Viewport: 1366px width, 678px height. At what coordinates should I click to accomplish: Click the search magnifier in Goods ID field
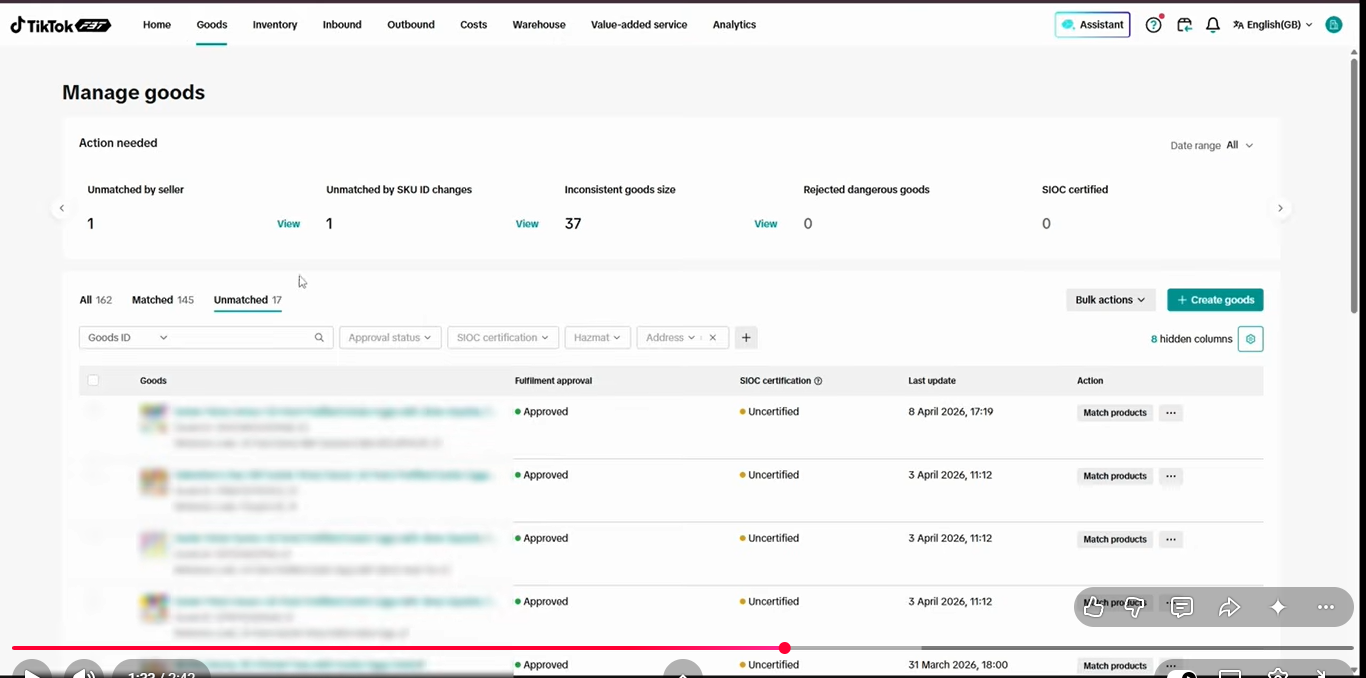coord(319,338)
